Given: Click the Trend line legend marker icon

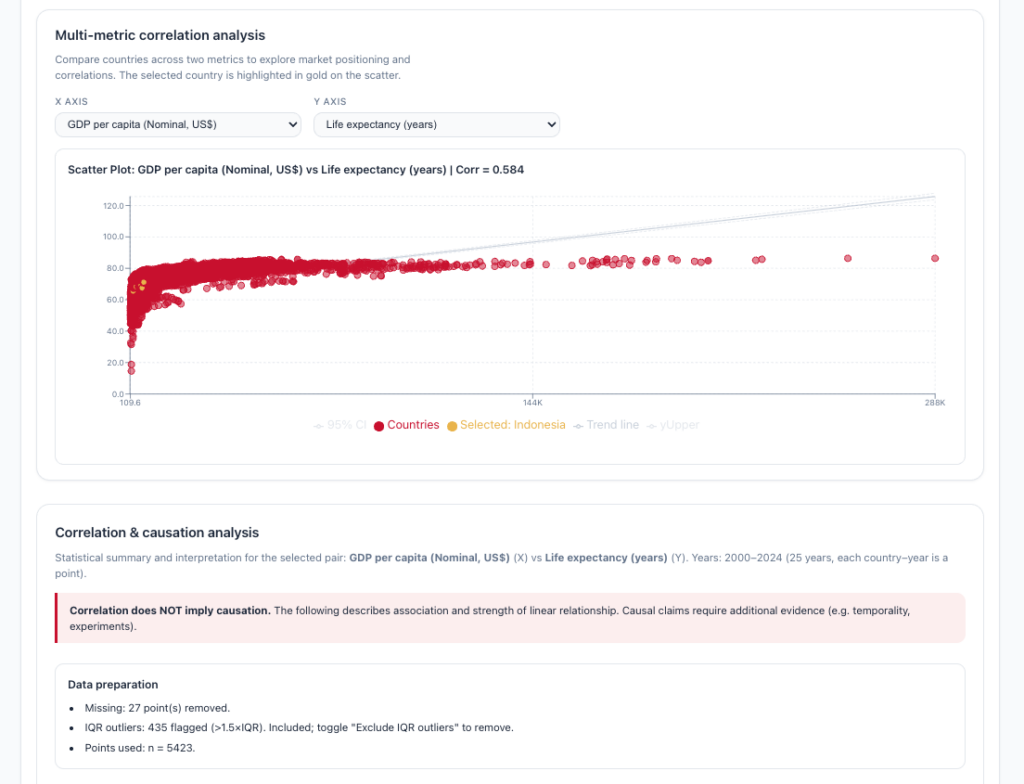Looking at the screenshot, I should tap(578, 426).
